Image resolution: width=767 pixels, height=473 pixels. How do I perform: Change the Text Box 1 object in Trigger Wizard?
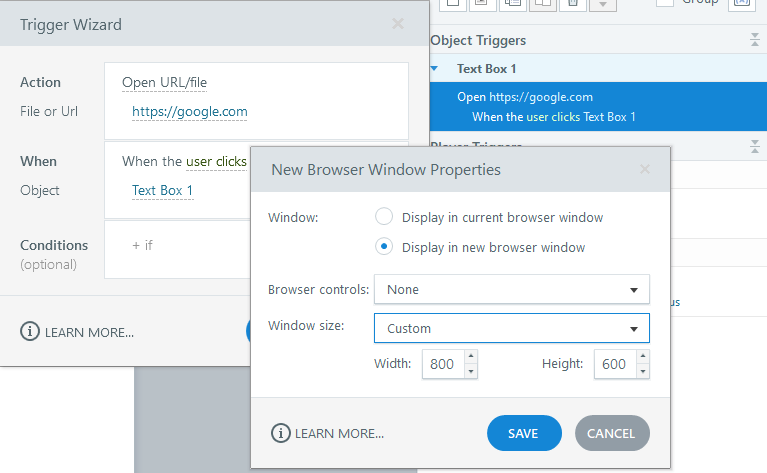pyautogui.click(x=162, y=190)
